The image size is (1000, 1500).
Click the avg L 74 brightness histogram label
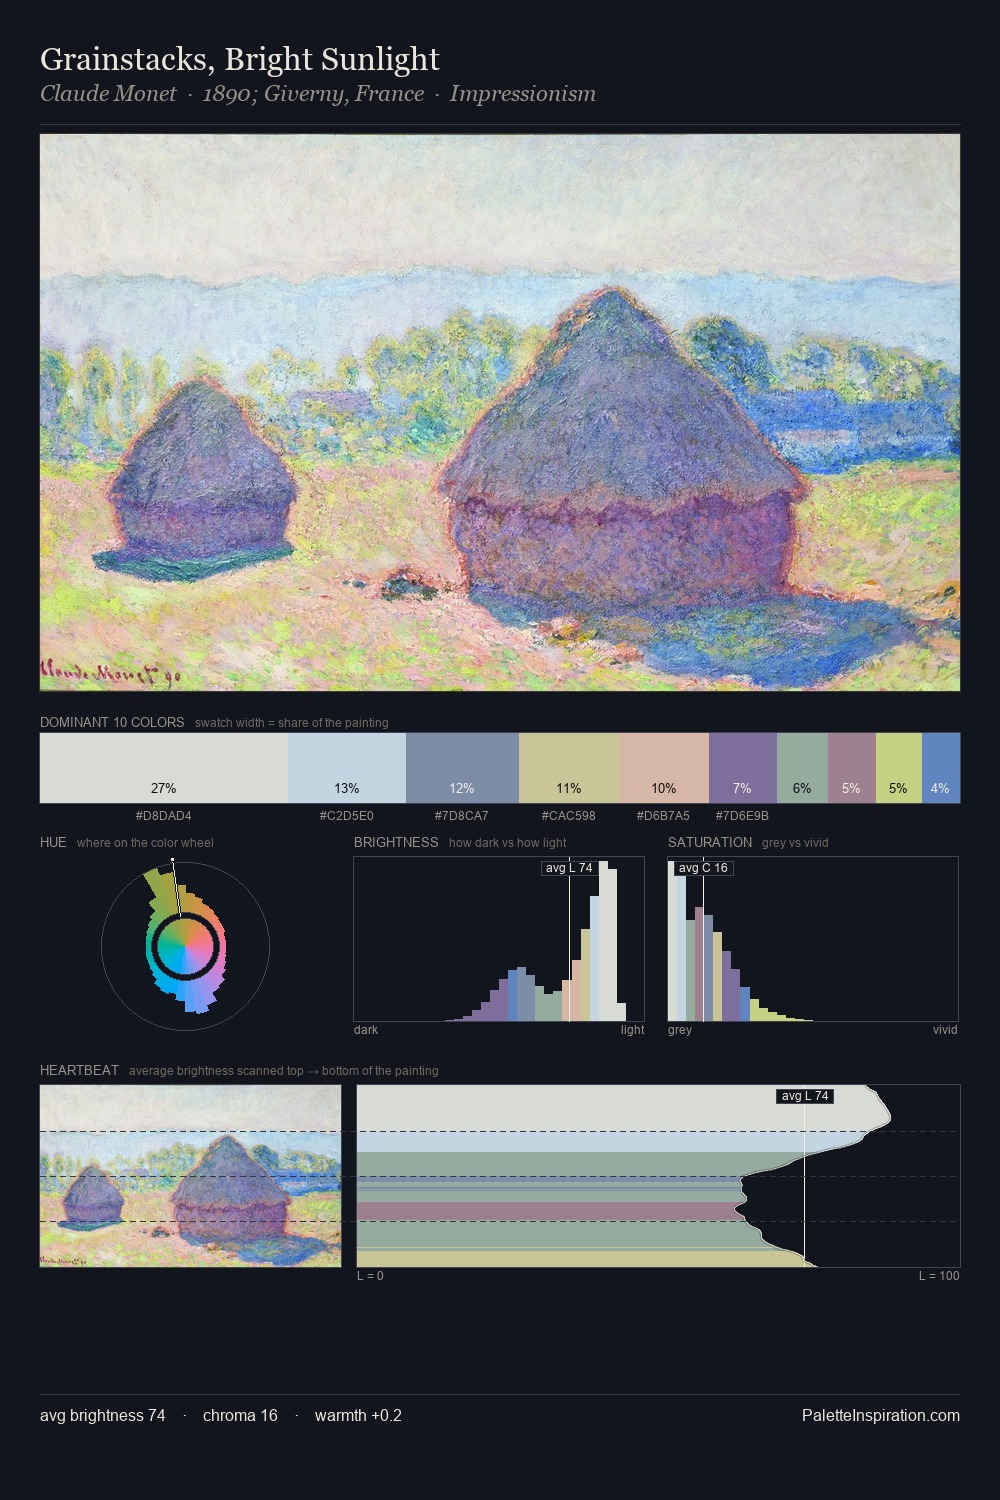(x=569, y=868)
